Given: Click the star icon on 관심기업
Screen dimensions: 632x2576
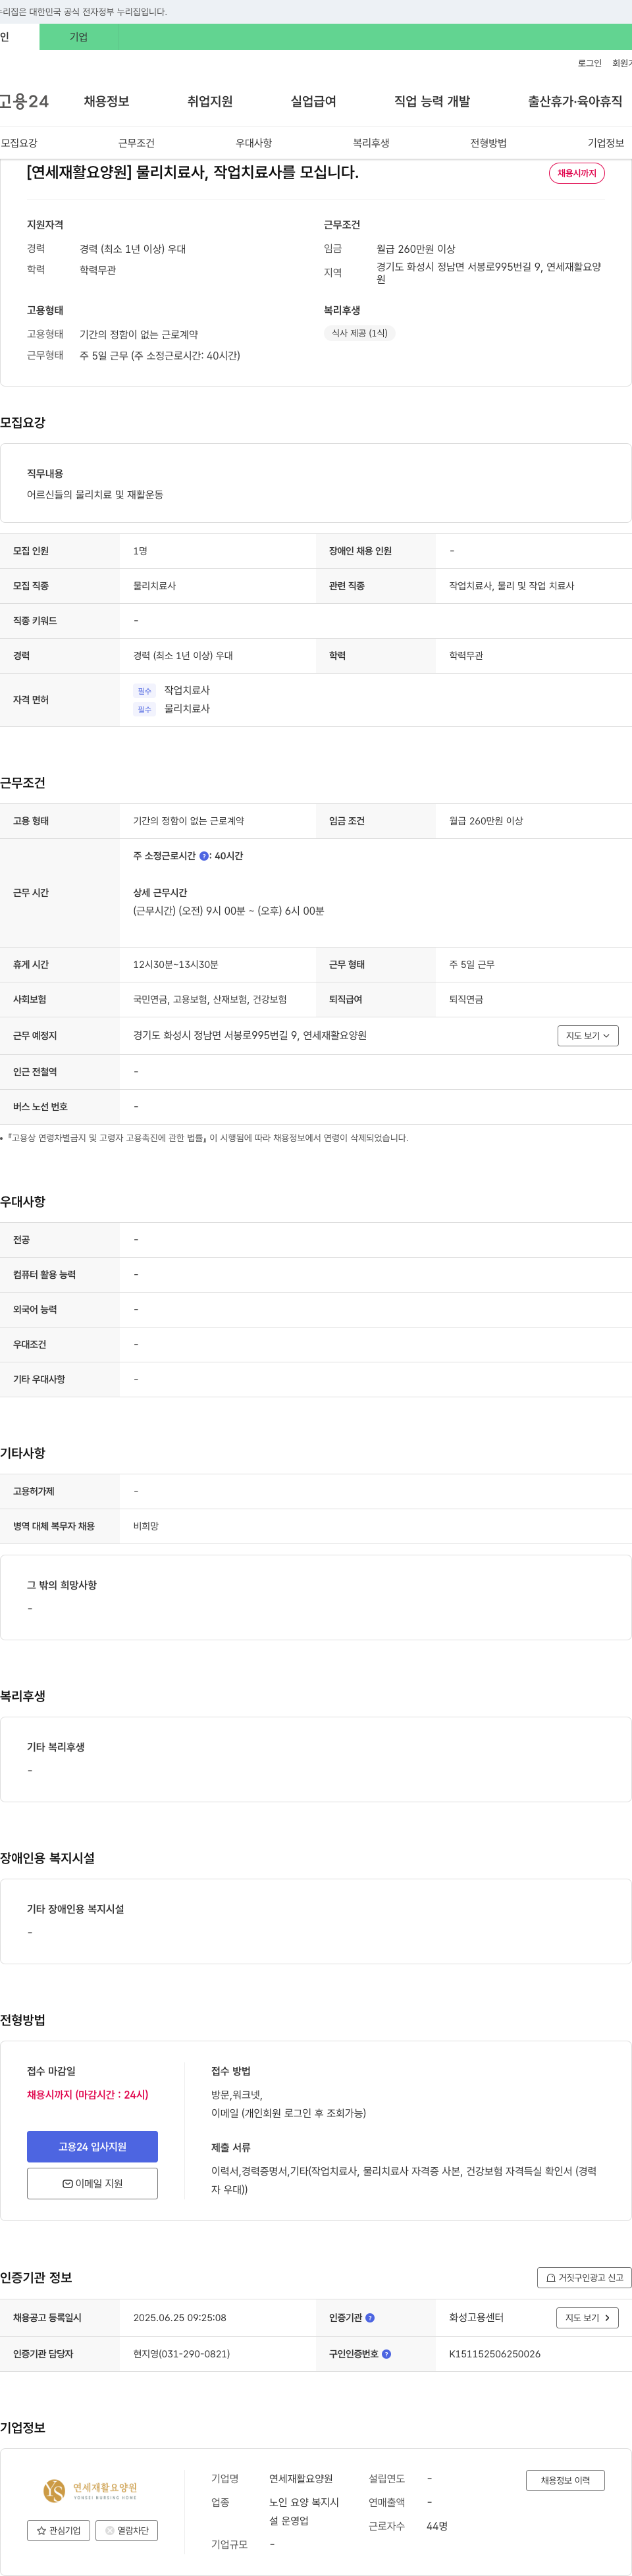Looking at the screenshot, I should (x=41, y=2530).
